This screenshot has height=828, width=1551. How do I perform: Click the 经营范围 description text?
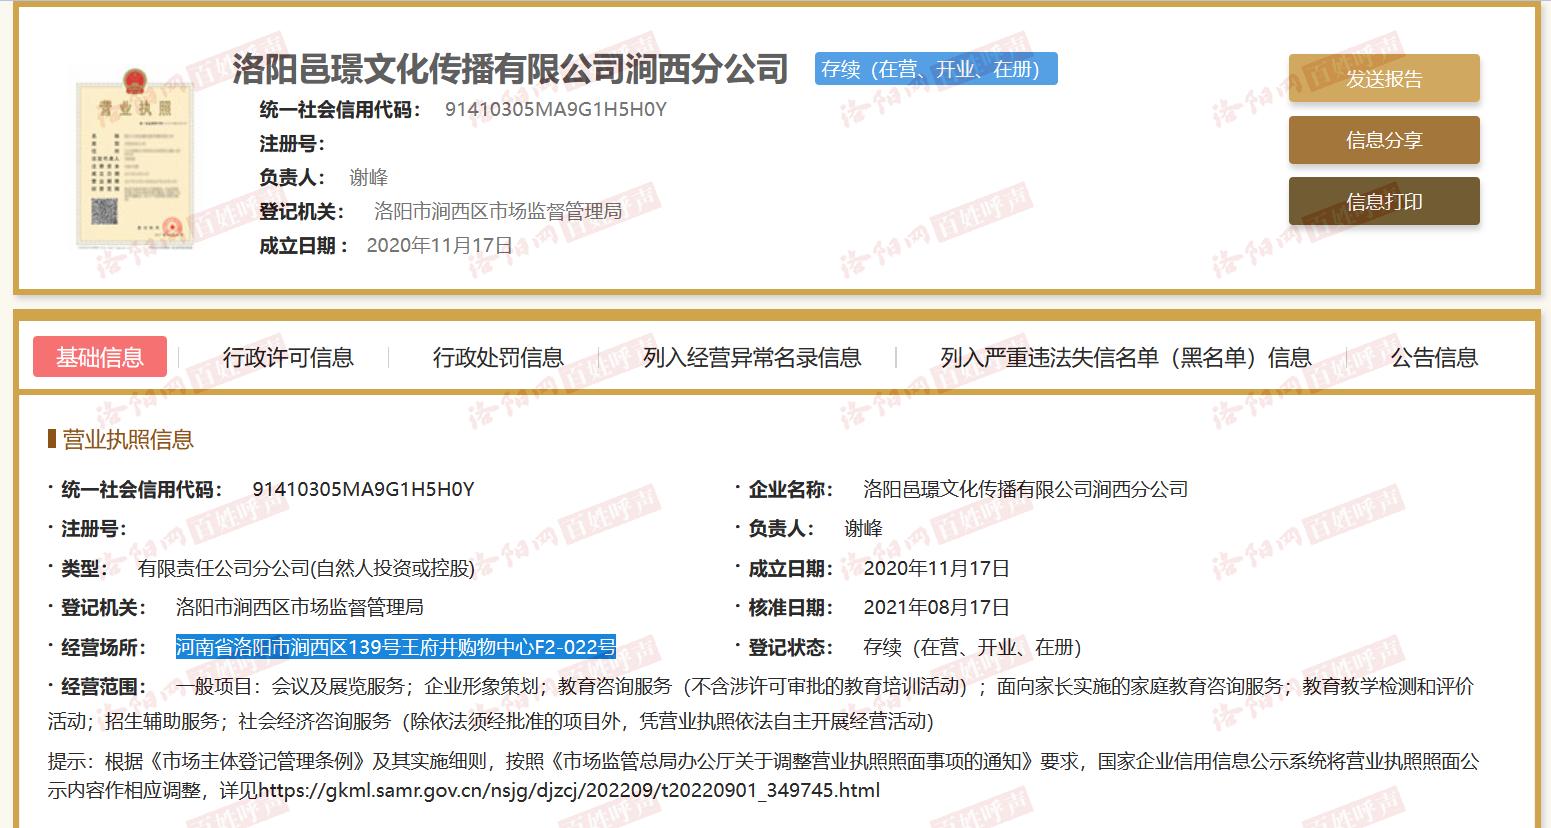(760, 704)
